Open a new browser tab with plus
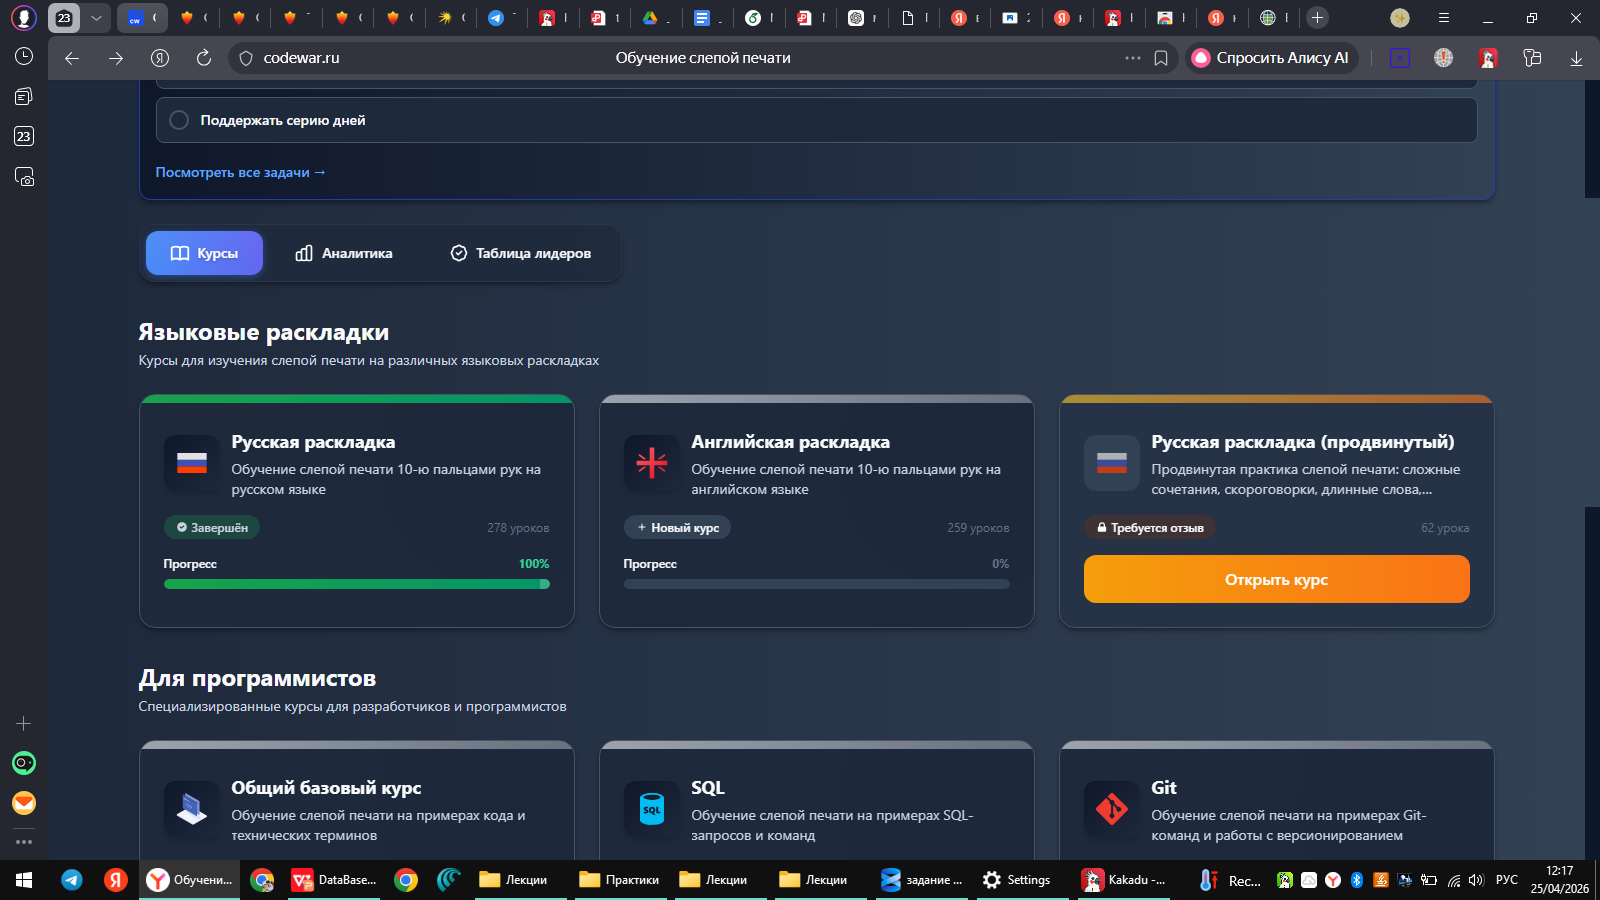The width and height of the screenshot is (1600, 900). coord(1317,18)
